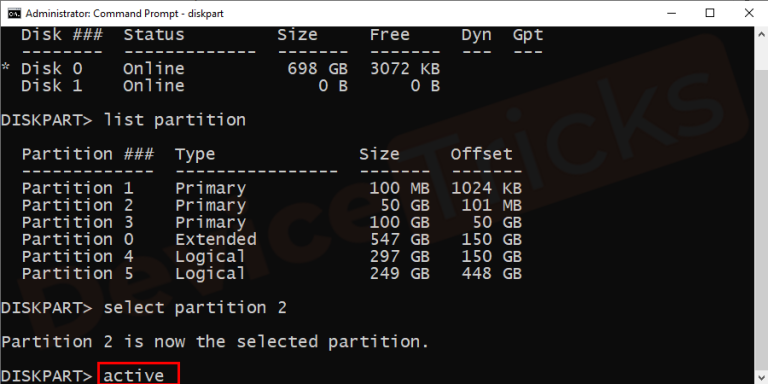Image resolution: width=768 pixels, height=384 pixels.
Task: Click the '698 GB' size value
Action: click(x=318, y=69)
